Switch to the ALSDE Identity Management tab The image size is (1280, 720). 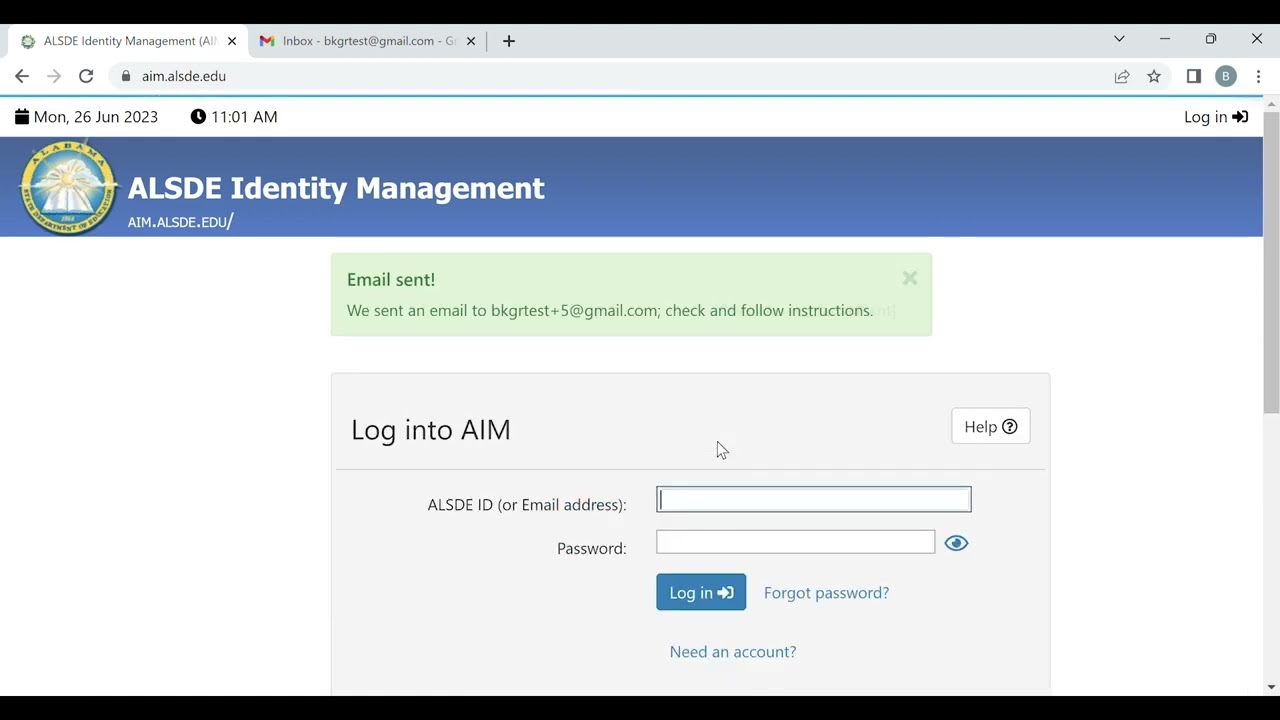tap(127, 41)
